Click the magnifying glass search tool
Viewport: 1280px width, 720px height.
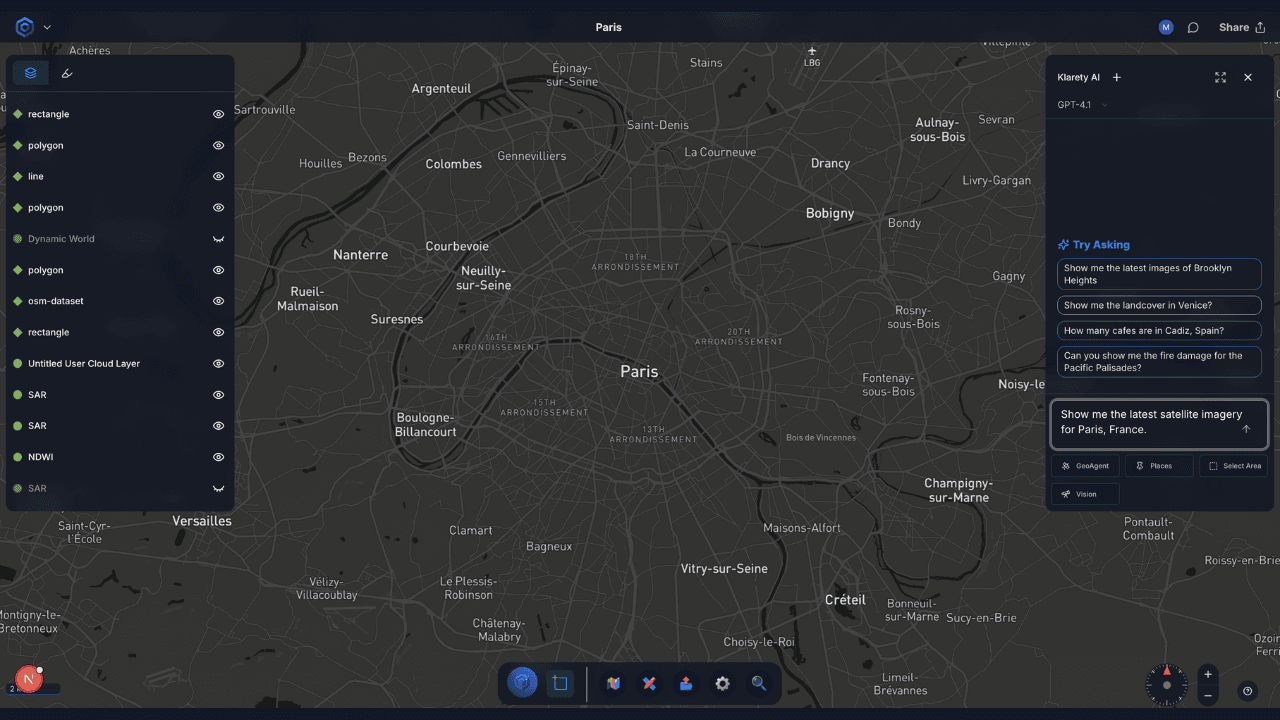[759, 684]
